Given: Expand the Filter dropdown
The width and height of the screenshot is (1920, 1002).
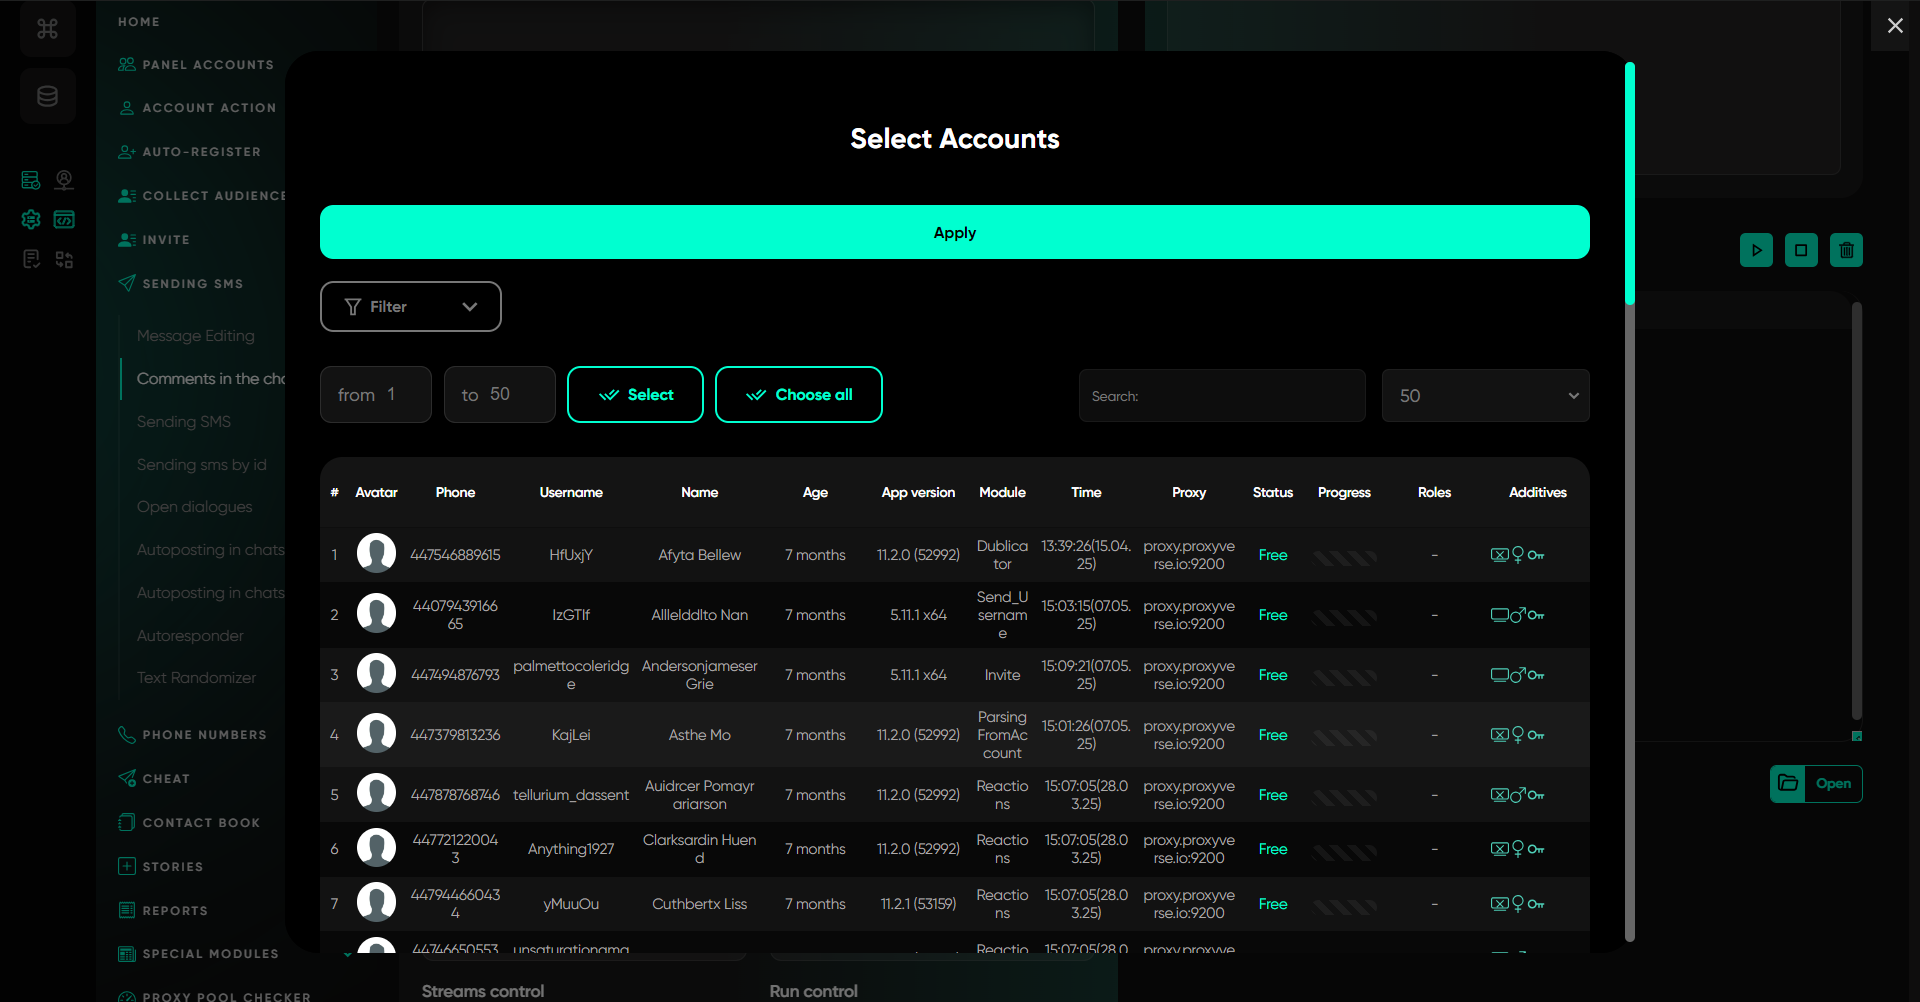Looking at the screenshot, I should [x=410, y=307].
